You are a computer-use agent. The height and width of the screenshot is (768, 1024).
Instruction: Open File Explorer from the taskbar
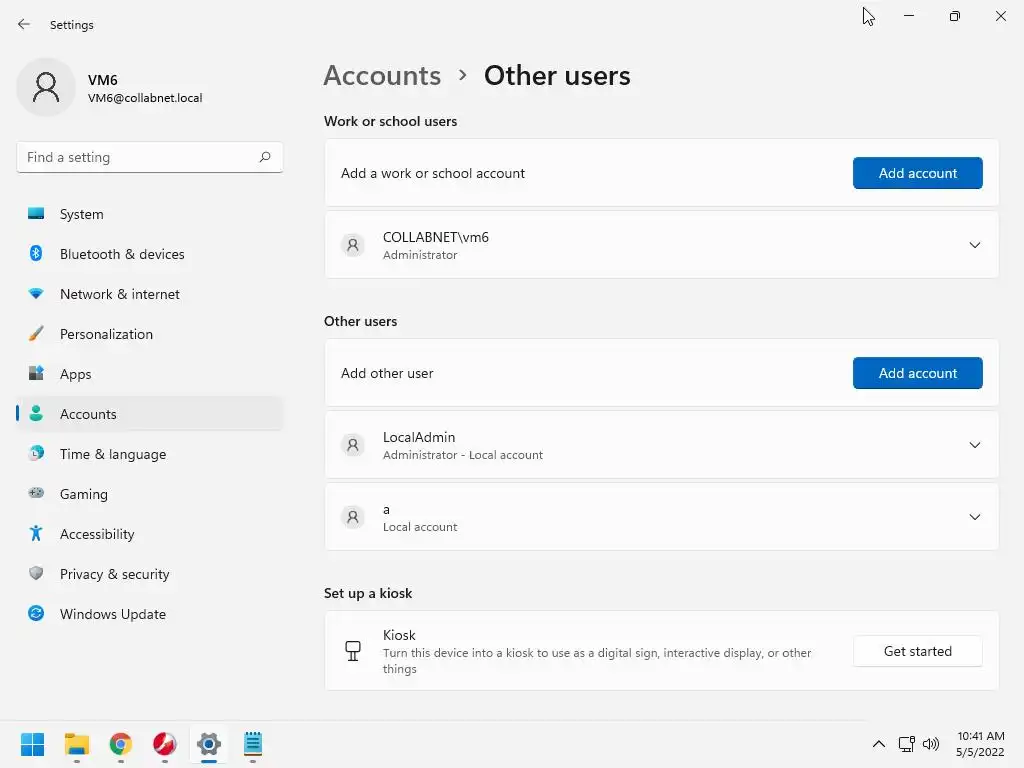(77, 744)
